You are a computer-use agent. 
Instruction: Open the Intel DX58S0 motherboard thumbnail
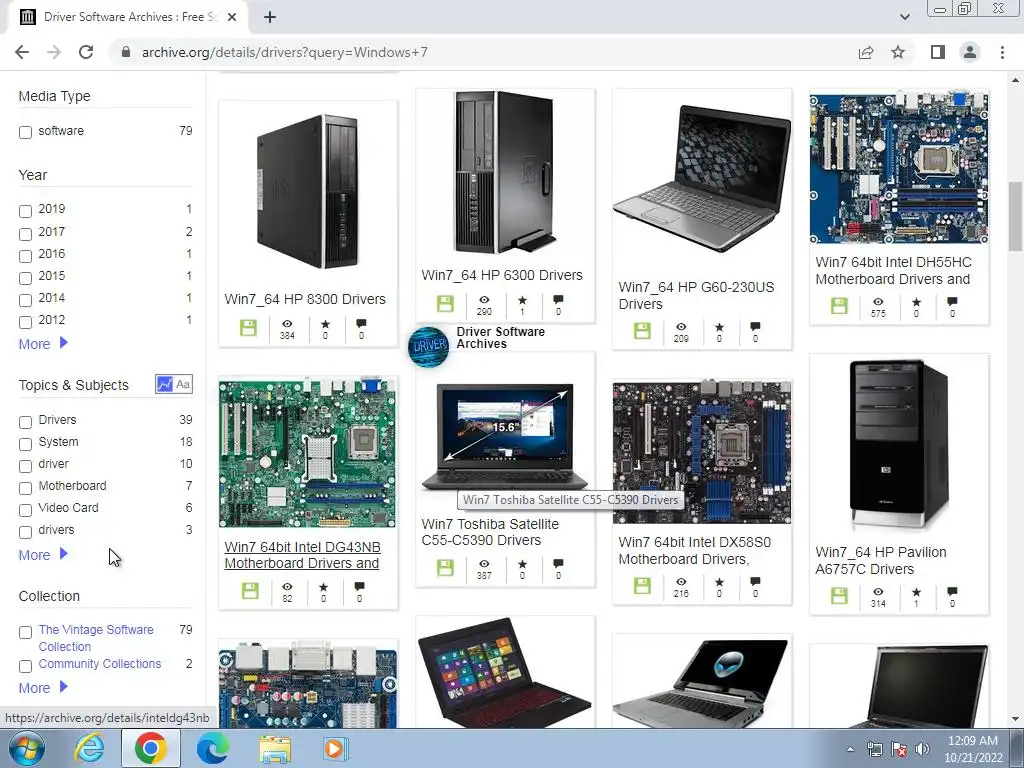(x=701, y=452)
